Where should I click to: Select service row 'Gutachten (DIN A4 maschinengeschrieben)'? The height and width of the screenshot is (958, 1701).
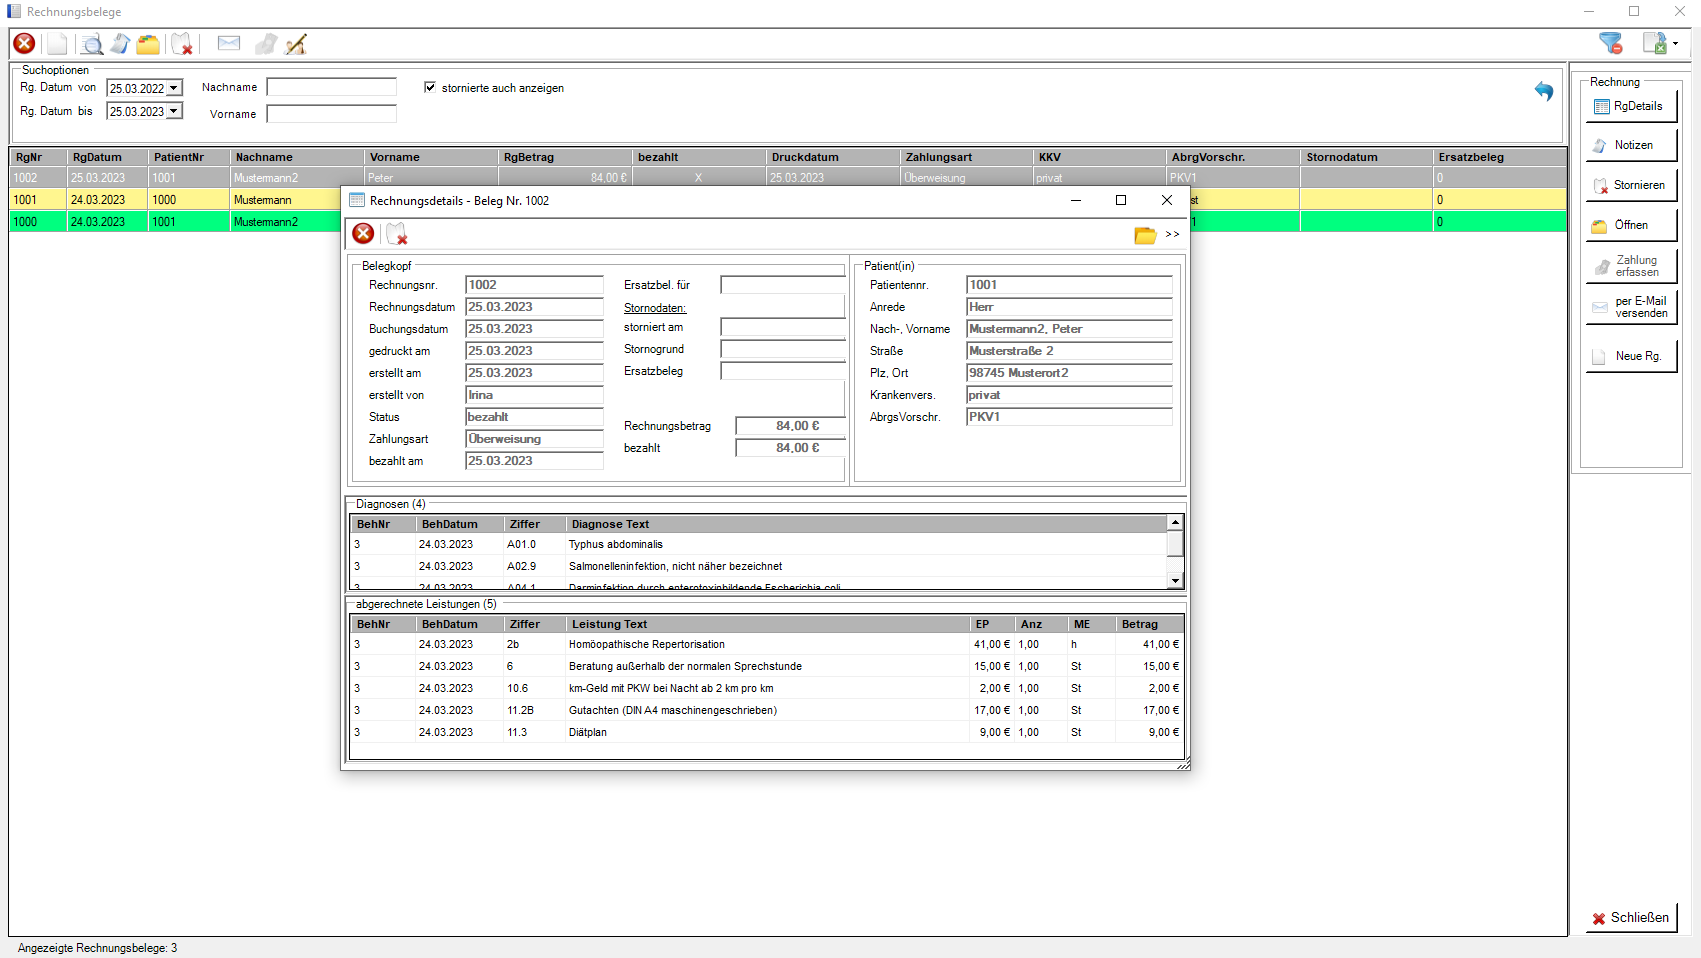(767, 710)
